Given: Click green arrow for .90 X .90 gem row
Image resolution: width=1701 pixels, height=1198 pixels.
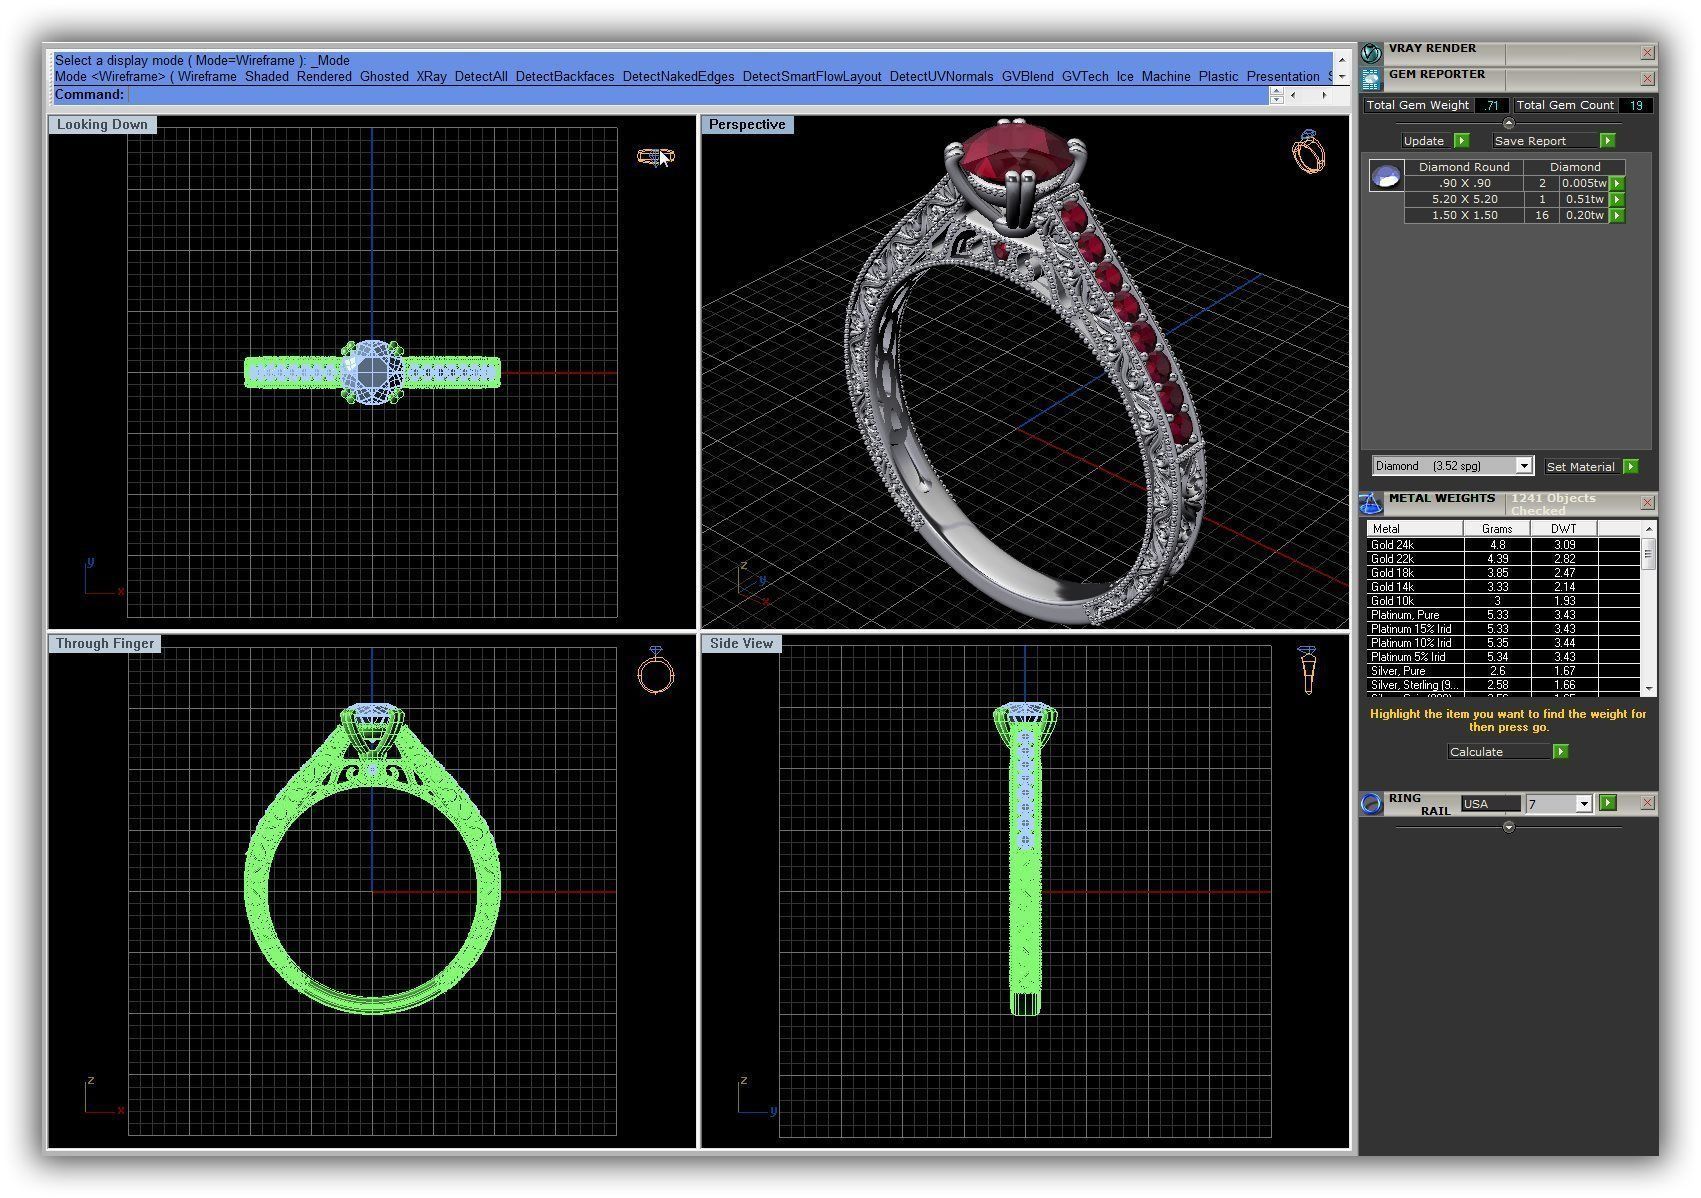Looking at the screenshot, I should tap(1617, 184).
